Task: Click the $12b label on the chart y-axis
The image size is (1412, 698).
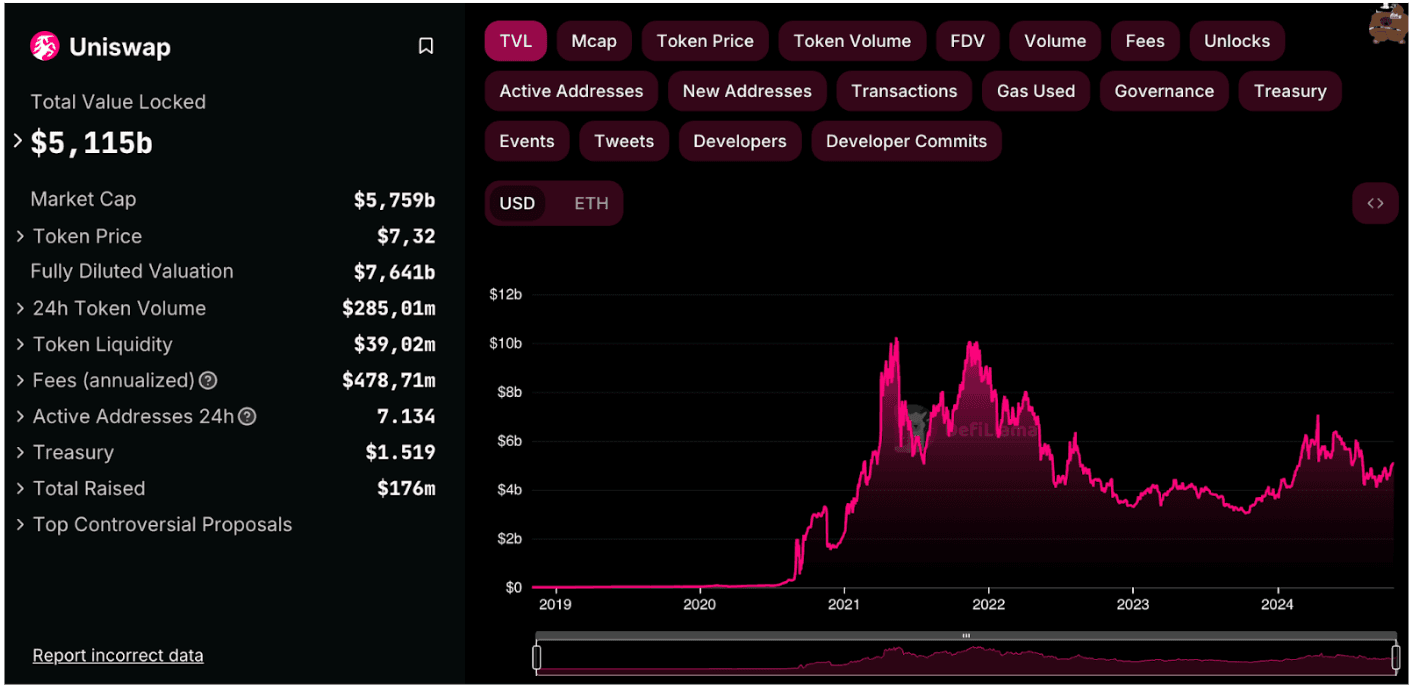Action: coord(505,294)
